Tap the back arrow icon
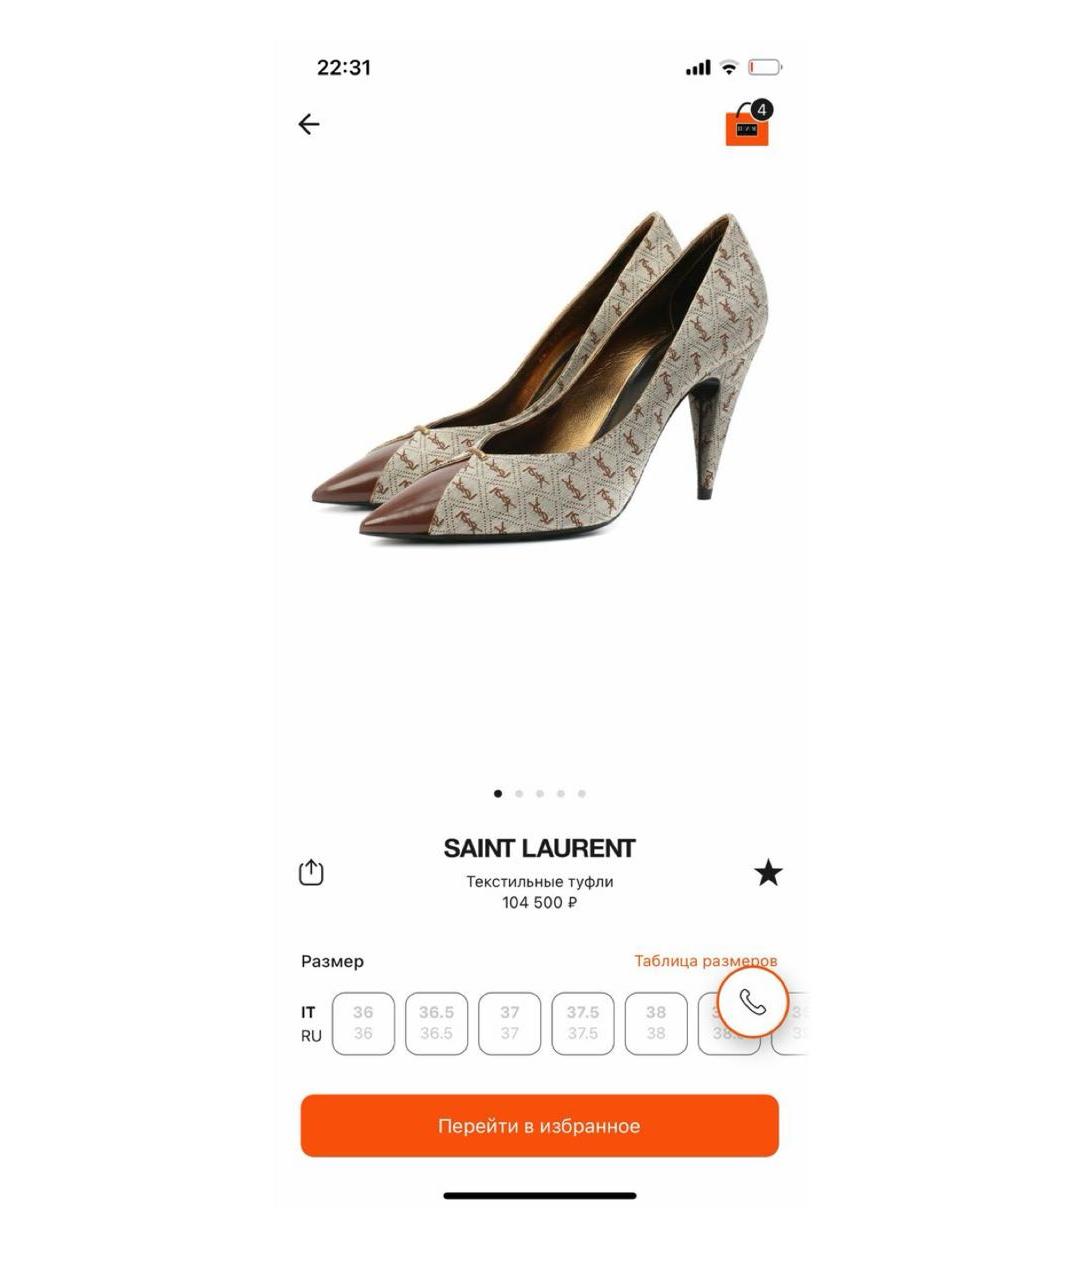1080x1280 pixels. [309, 124]
